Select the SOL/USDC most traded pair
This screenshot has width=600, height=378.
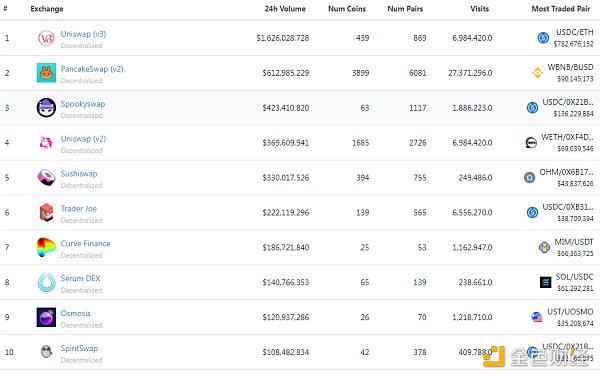[x=574, y=277]
